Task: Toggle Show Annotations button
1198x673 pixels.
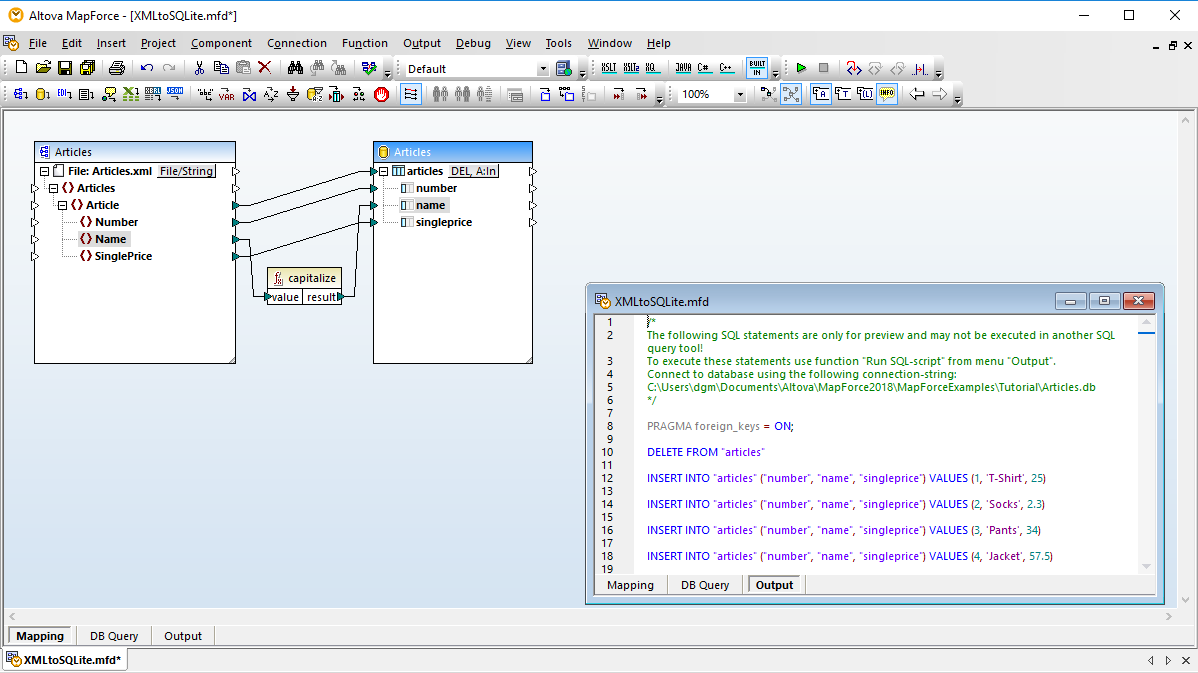Action: (x=821, y=94)
